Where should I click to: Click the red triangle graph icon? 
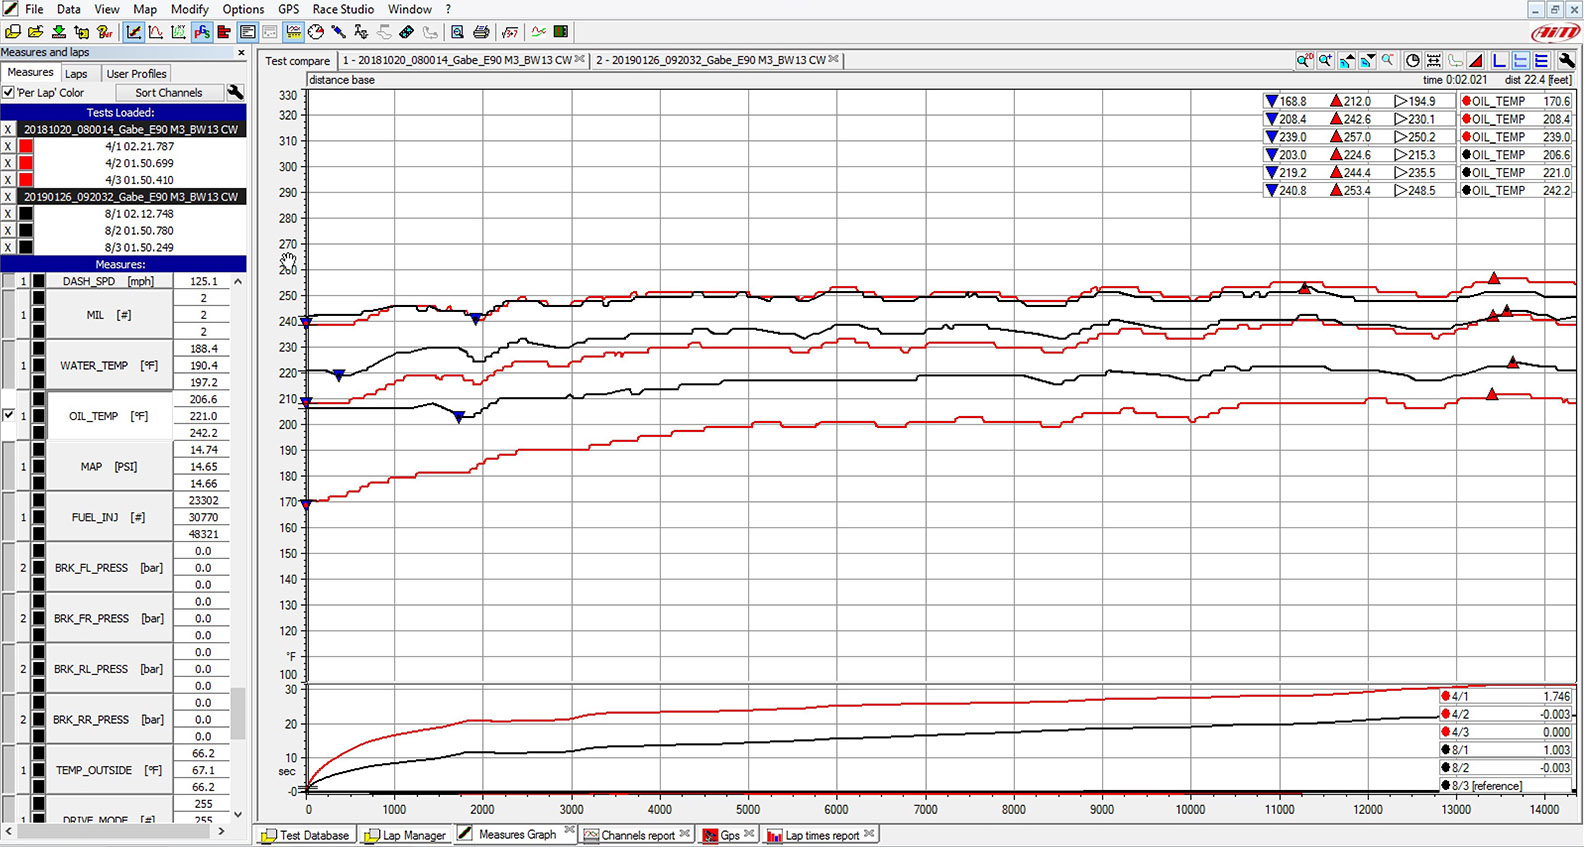pyautogui.click(x=1476, y=61)
